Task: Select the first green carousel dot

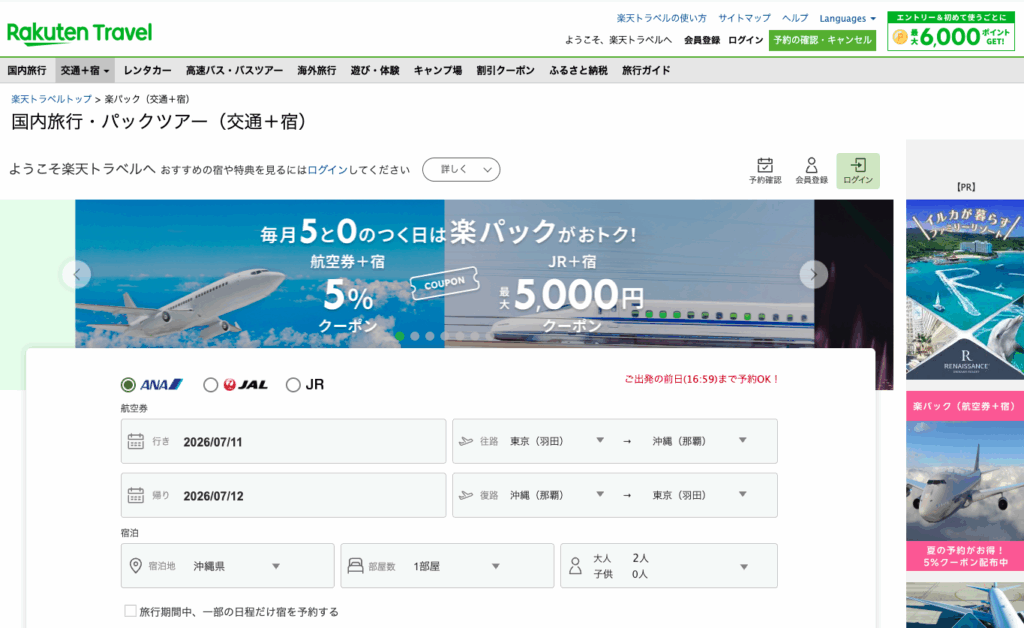Action: pos(400,336)
